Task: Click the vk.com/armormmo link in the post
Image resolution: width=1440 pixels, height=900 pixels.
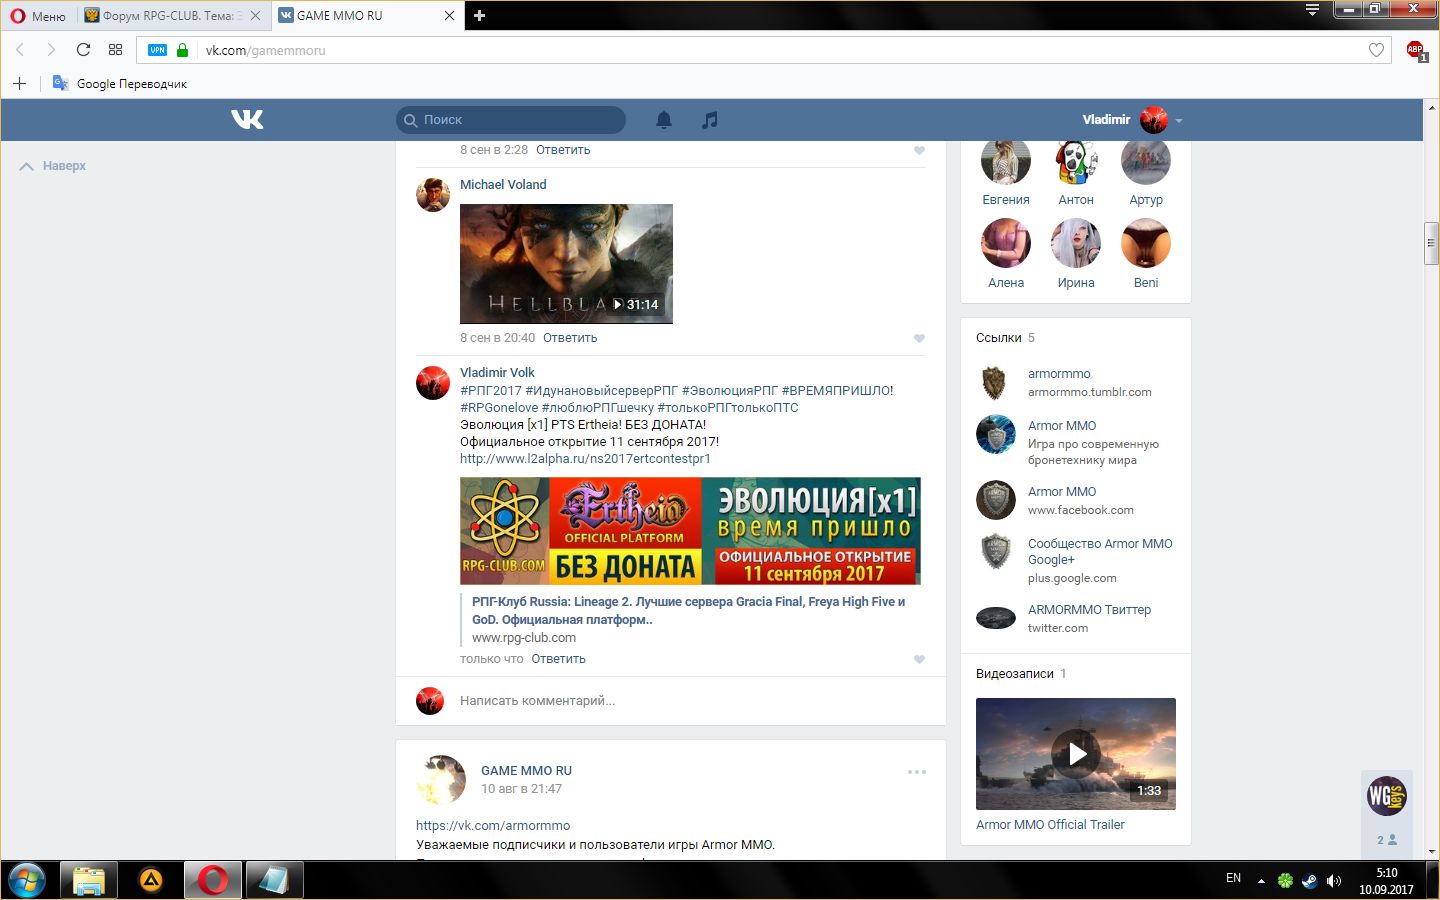Action: pos(493,826)
